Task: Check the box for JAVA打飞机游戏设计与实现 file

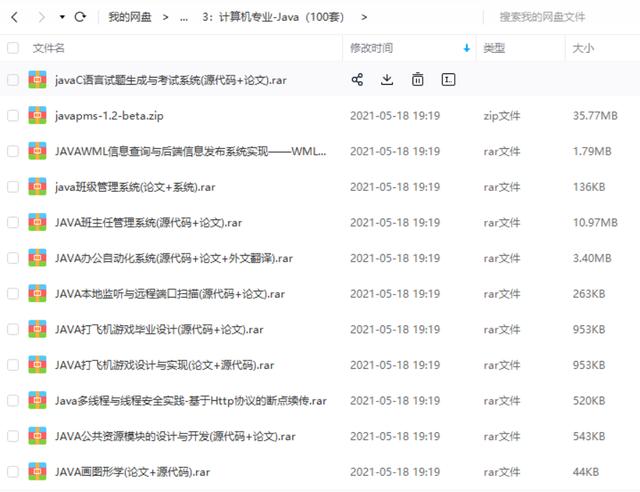Action: click(13, 365)
